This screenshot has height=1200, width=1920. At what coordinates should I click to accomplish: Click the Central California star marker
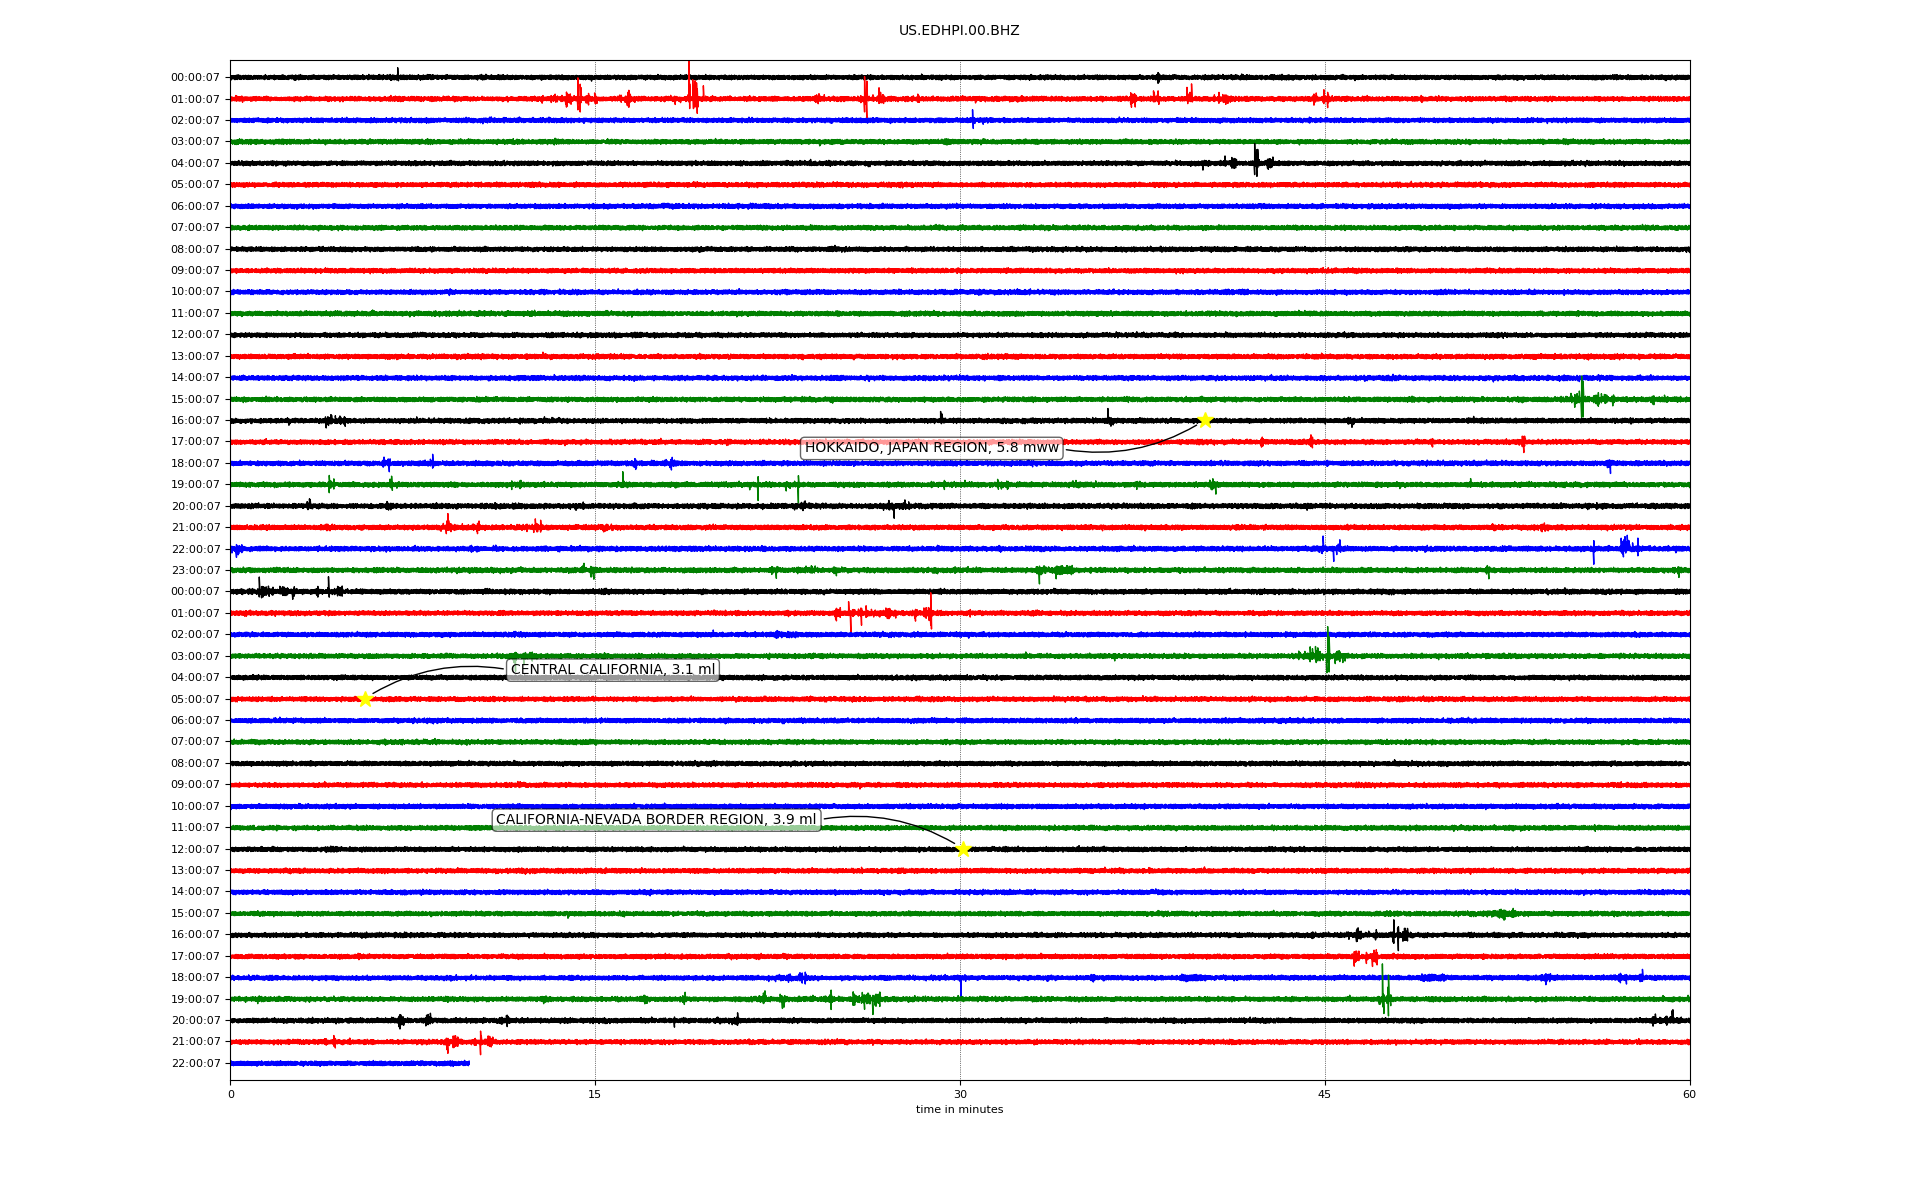pos(365,699)
